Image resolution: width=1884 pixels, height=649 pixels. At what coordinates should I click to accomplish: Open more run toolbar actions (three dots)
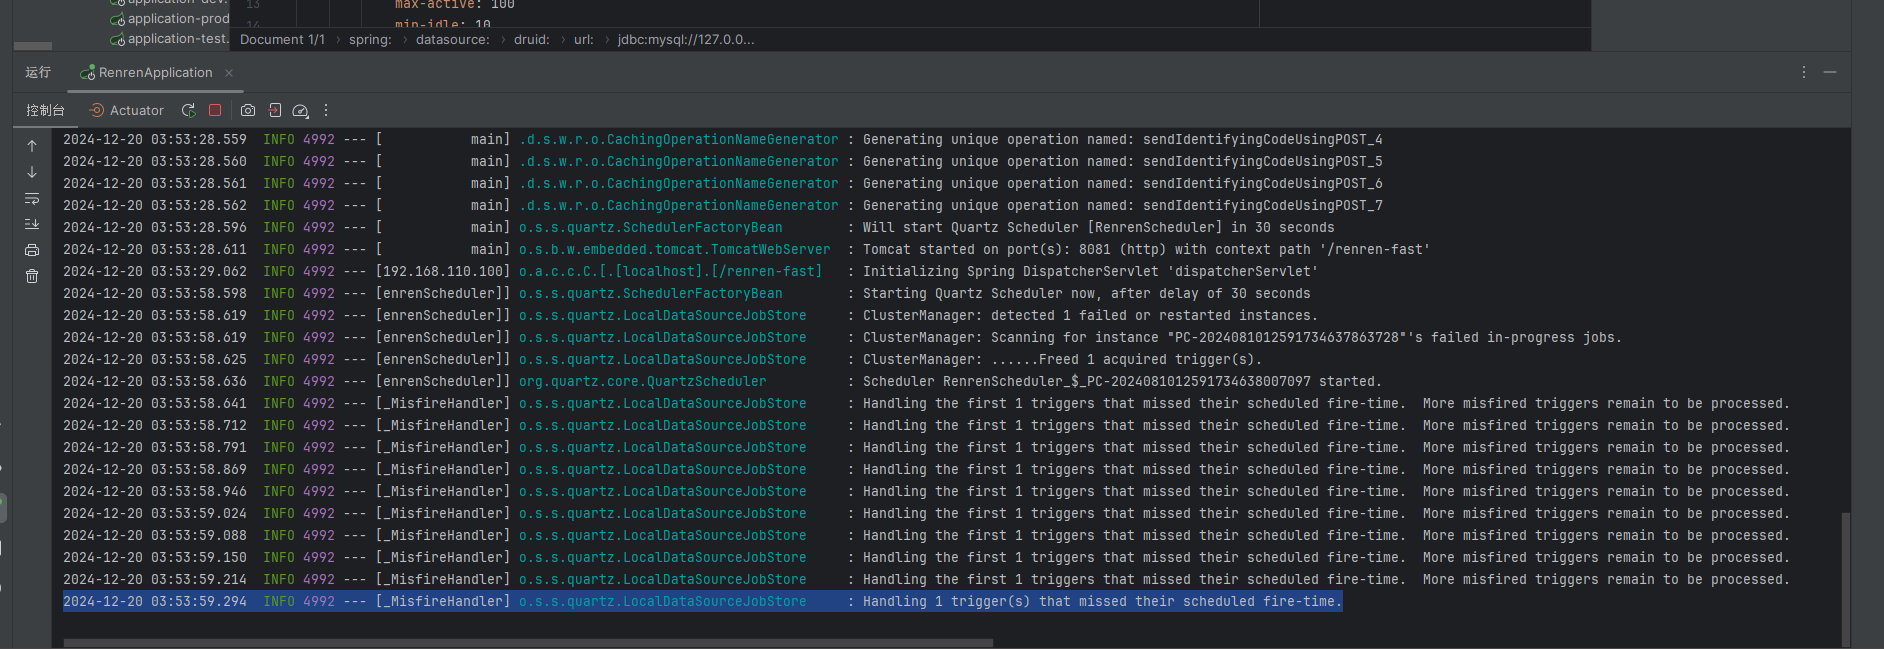click(x=326, y=110)
